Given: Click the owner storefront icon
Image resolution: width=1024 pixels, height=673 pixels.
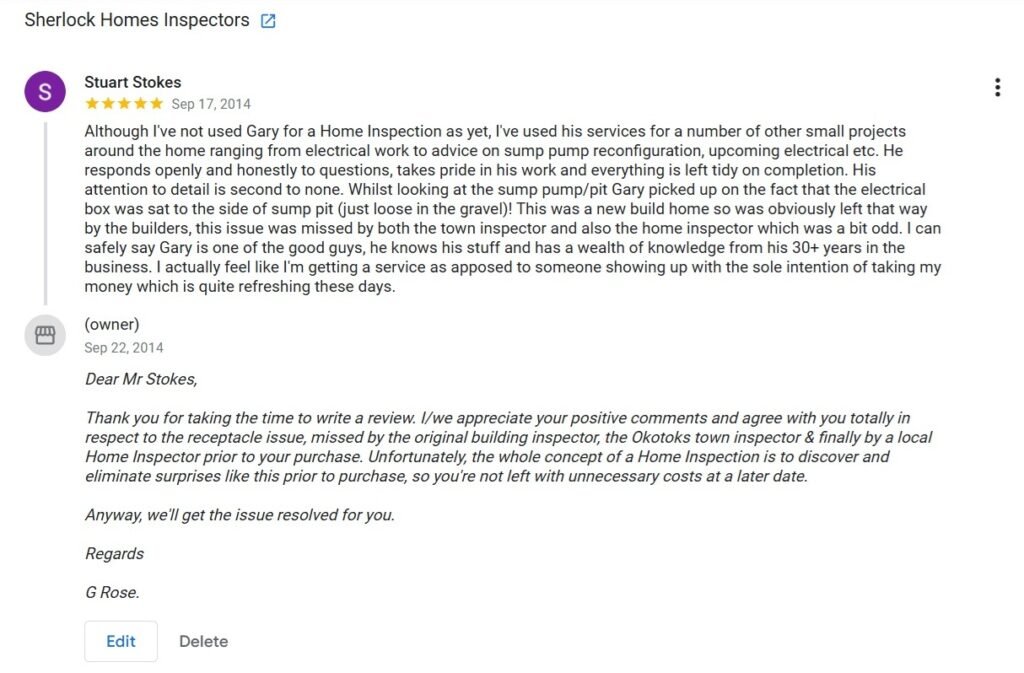Looking at the screenshot, I should [x=45, y=335].
